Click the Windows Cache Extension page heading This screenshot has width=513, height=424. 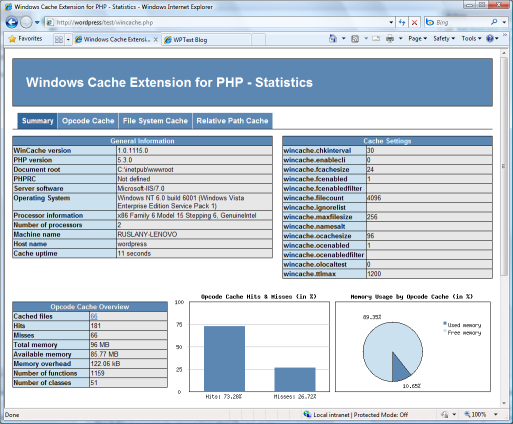169,82
